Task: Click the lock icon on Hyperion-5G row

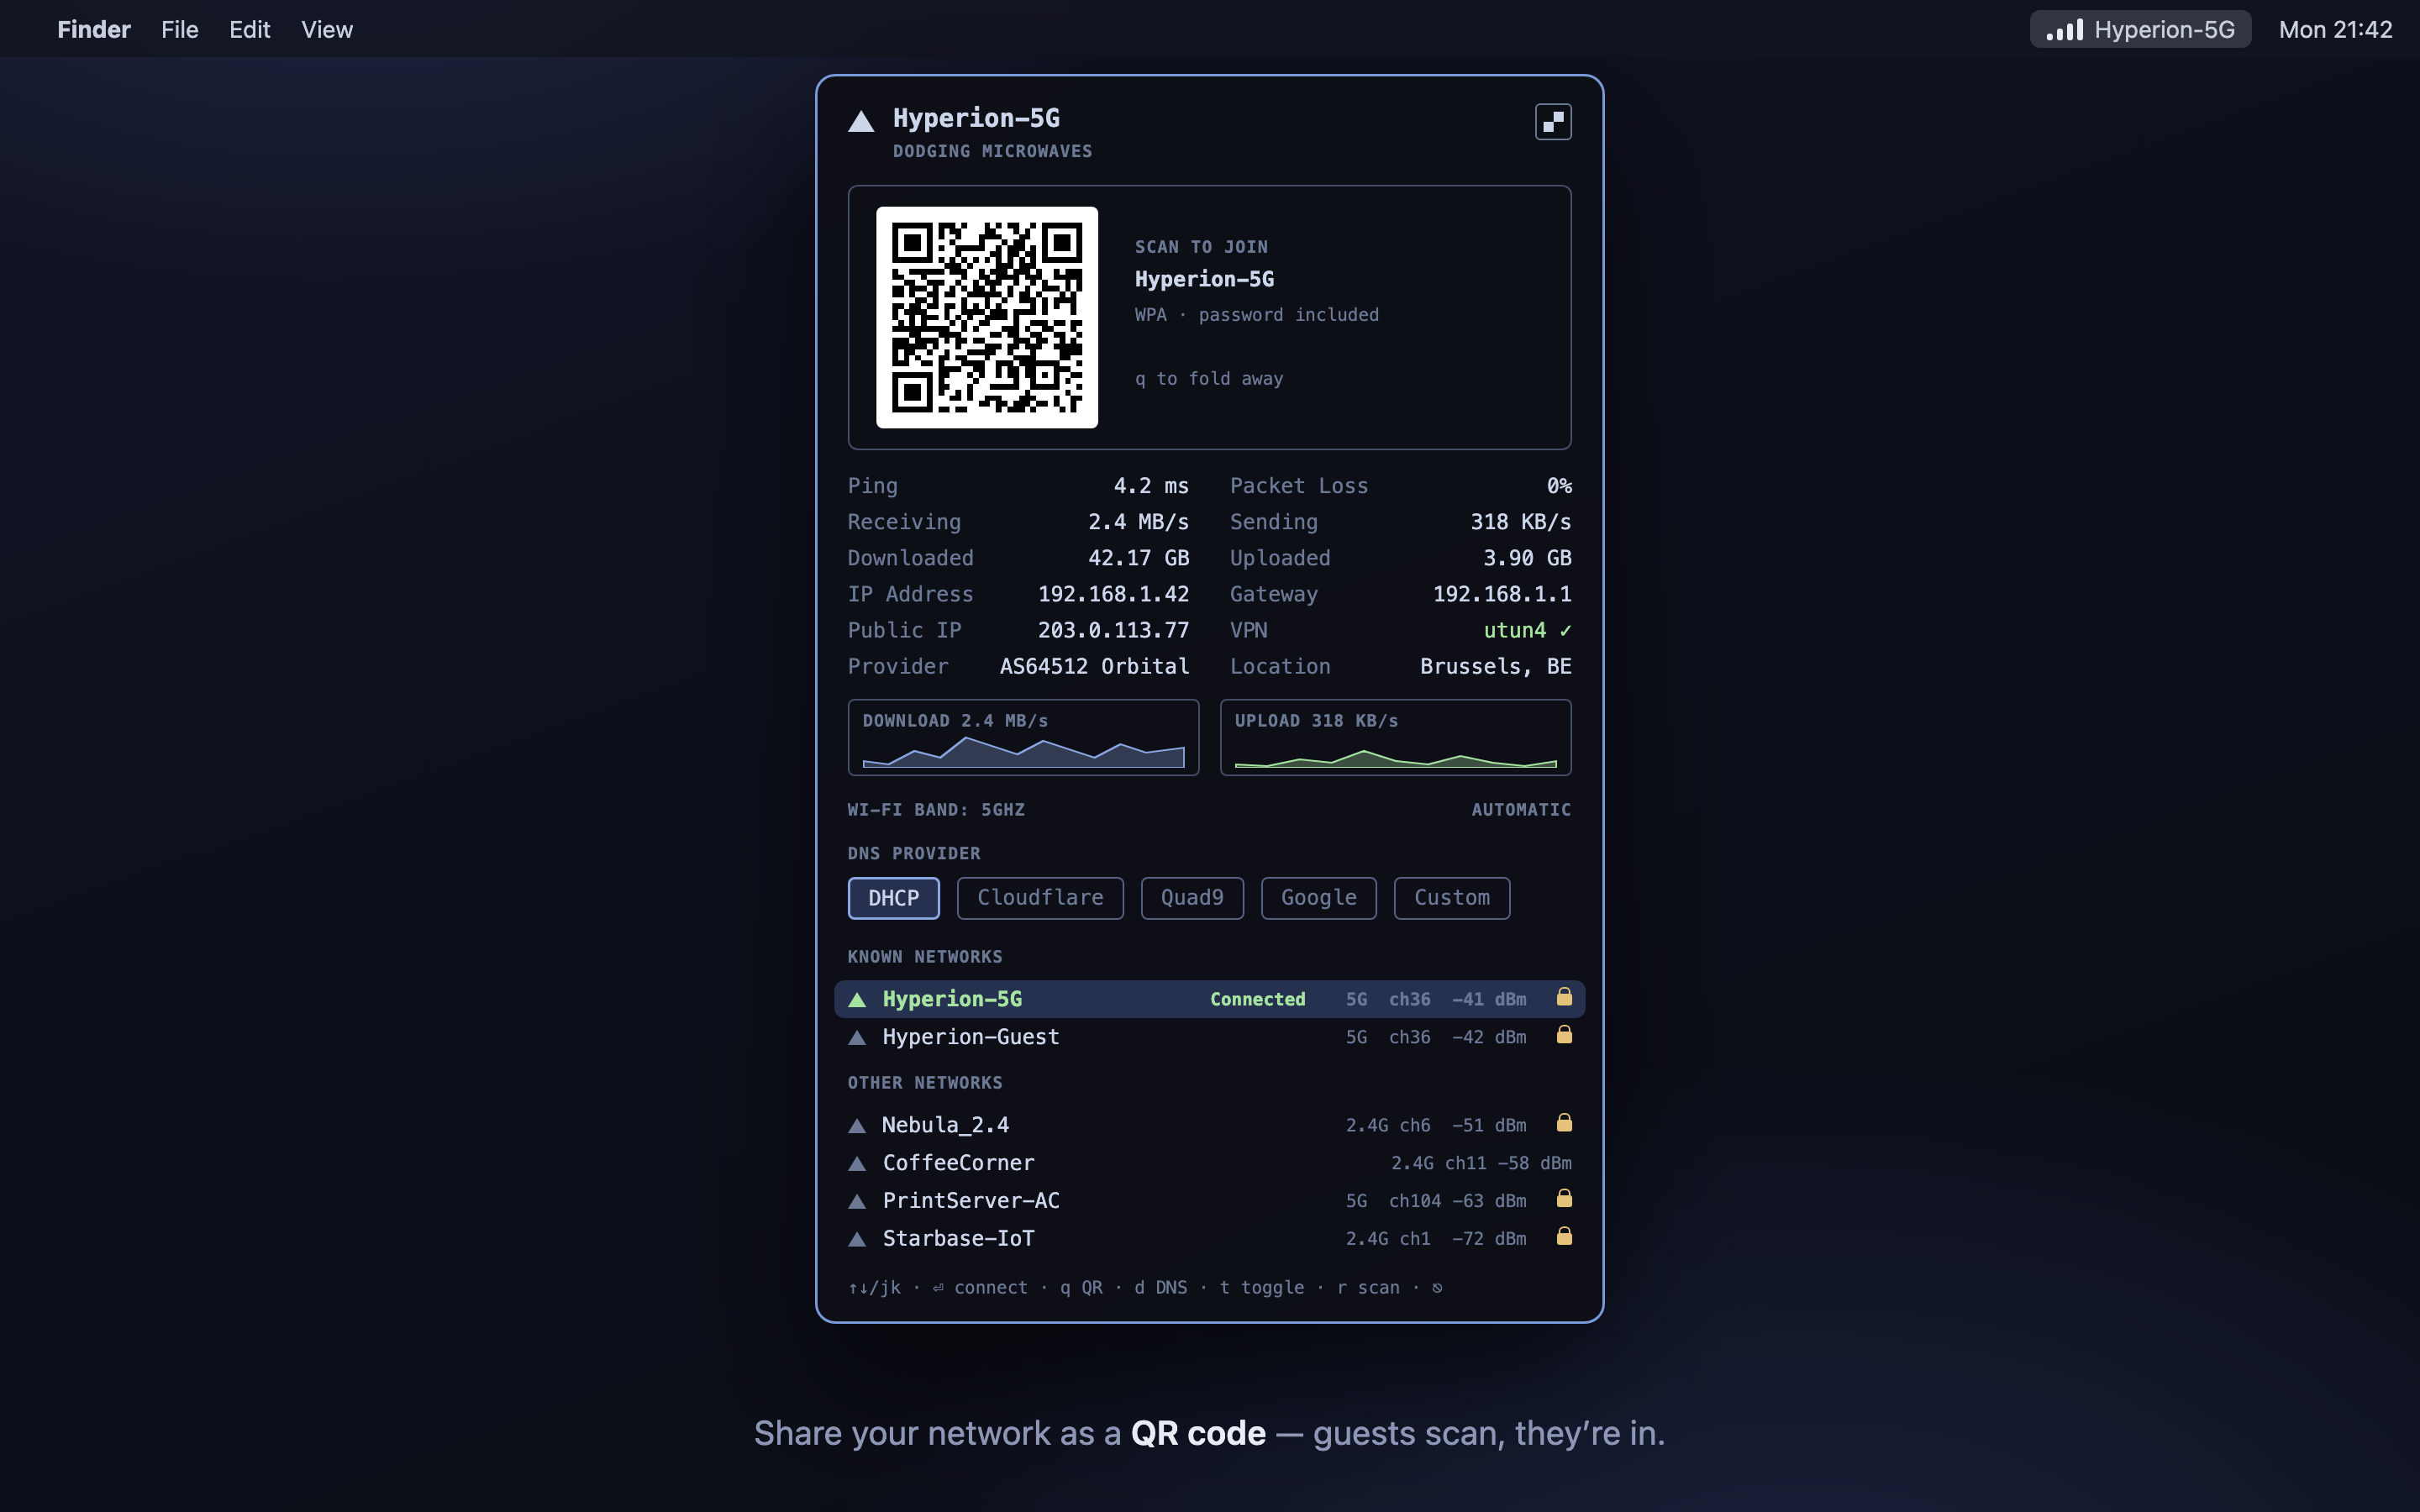Action: tap(1564, 997)
